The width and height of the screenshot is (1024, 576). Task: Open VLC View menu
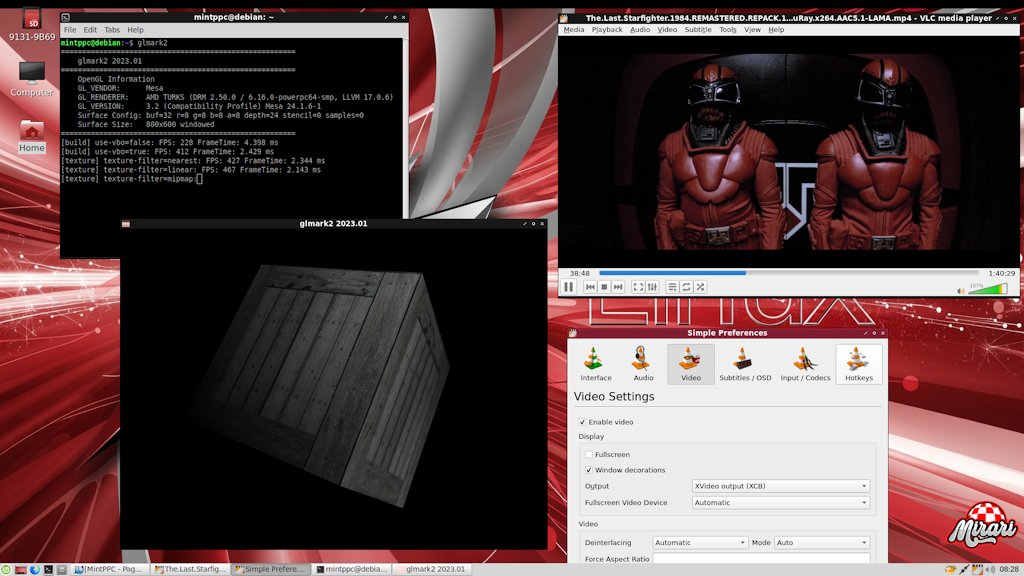[752, 29]
